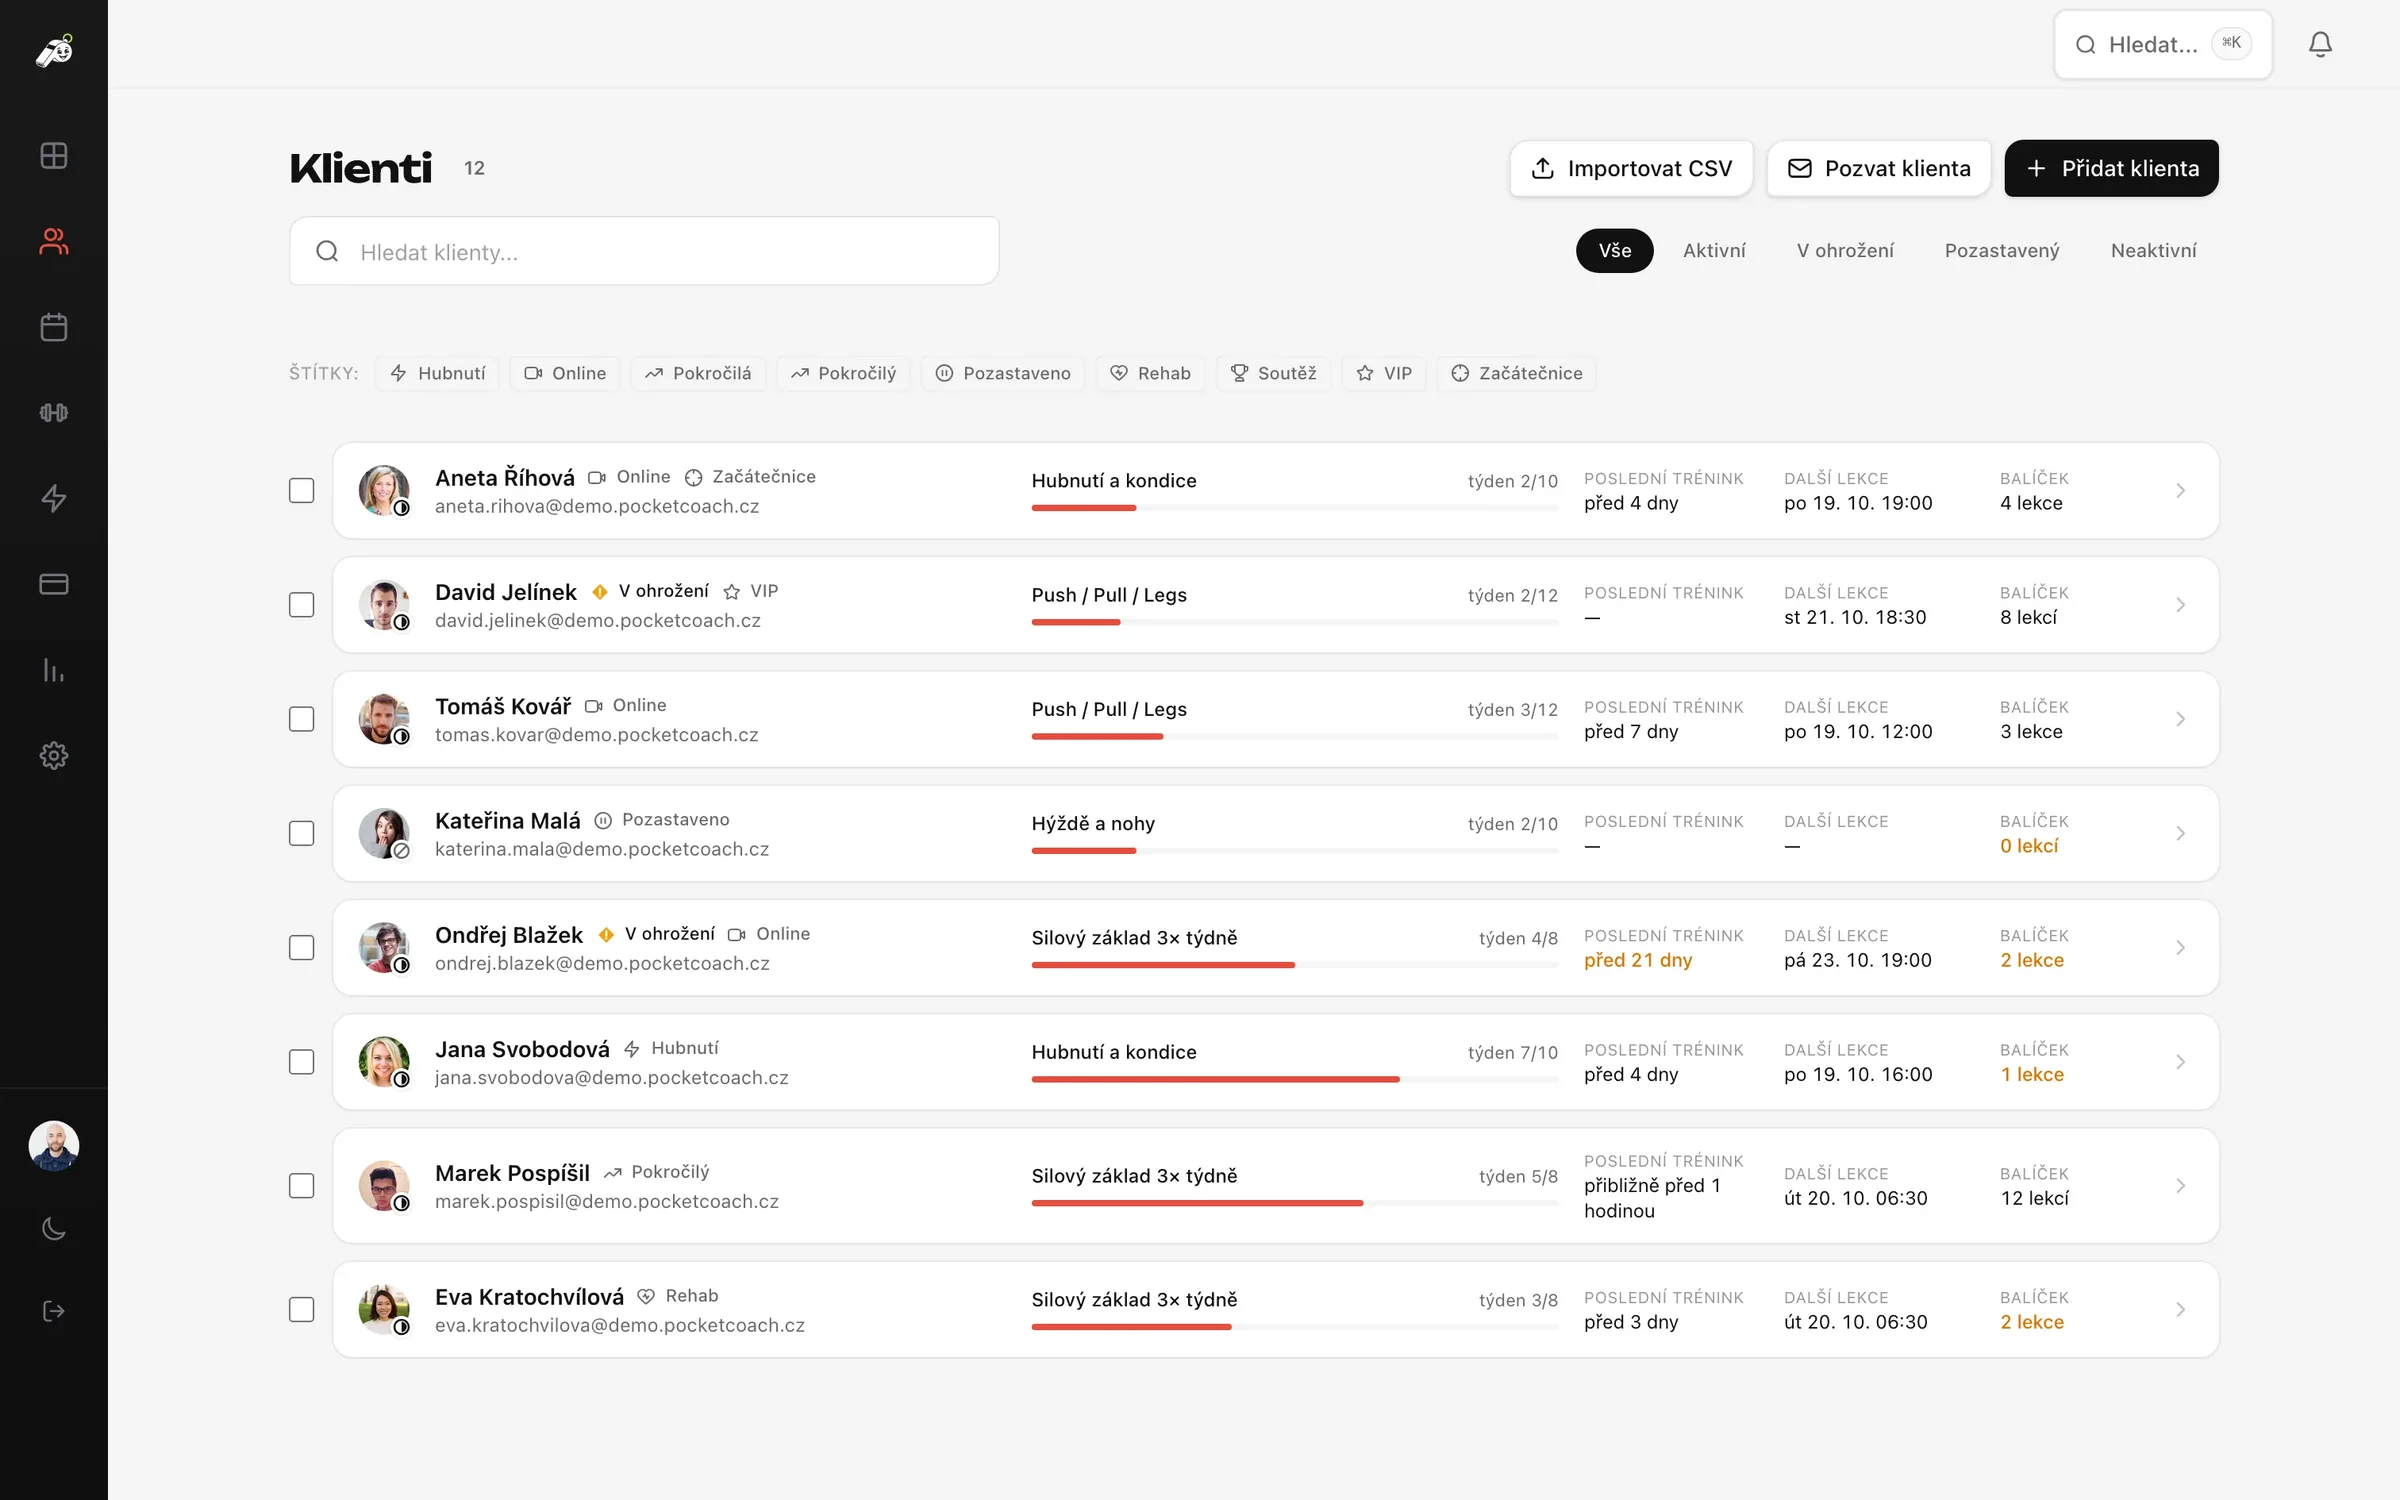
Task: Switch to the Aktivní filter tab
Action: pyautogui.click(x=1714, y=250)
